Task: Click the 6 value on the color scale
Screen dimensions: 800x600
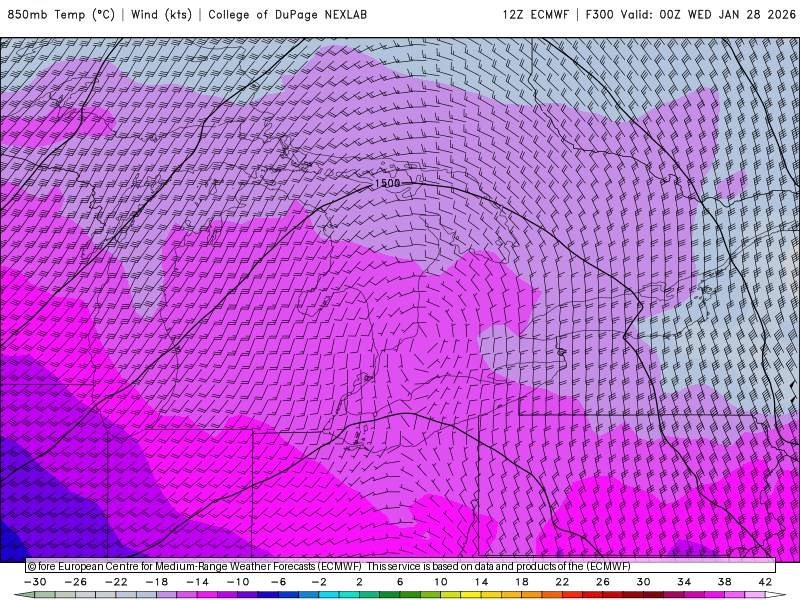Action: [400, 582]
